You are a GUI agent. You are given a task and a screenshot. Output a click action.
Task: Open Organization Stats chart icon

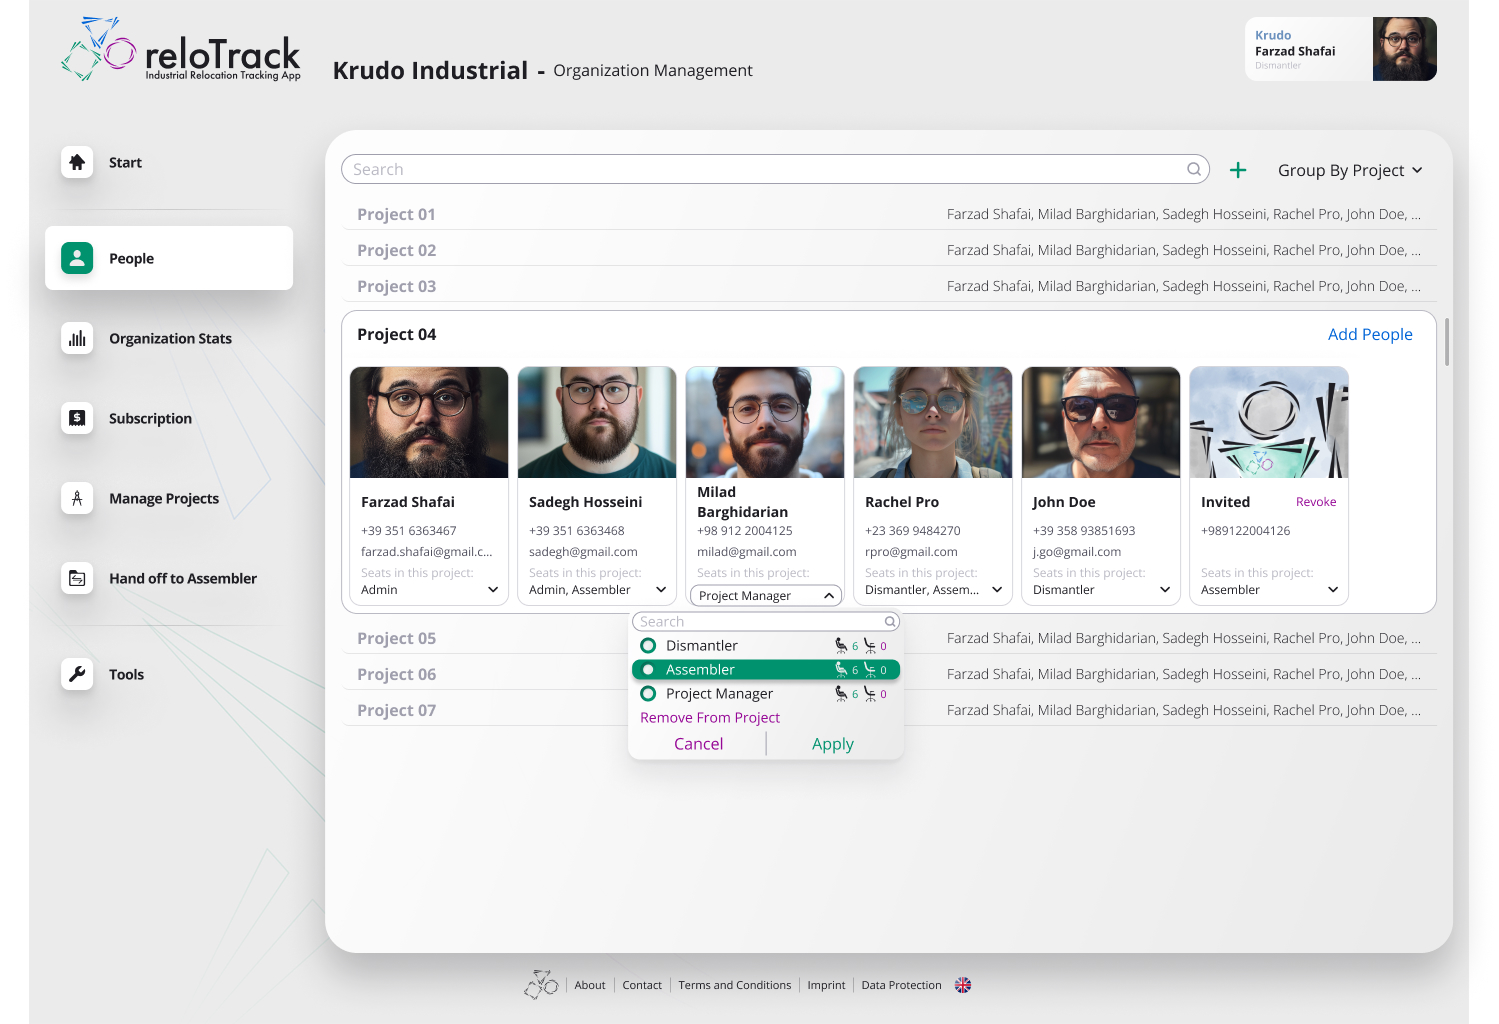tap(77, 338)
